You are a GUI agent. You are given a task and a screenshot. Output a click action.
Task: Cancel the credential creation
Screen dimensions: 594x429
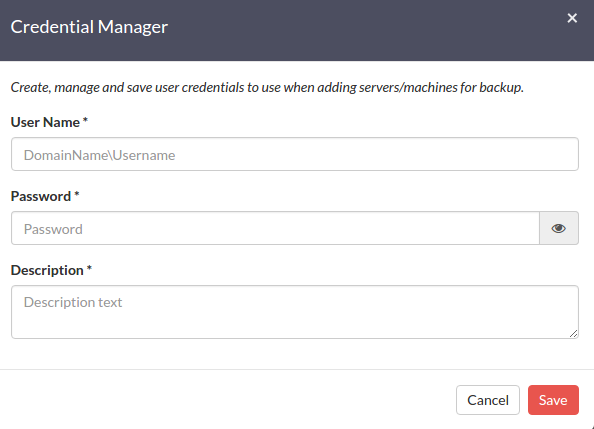(x=488, y=400)
